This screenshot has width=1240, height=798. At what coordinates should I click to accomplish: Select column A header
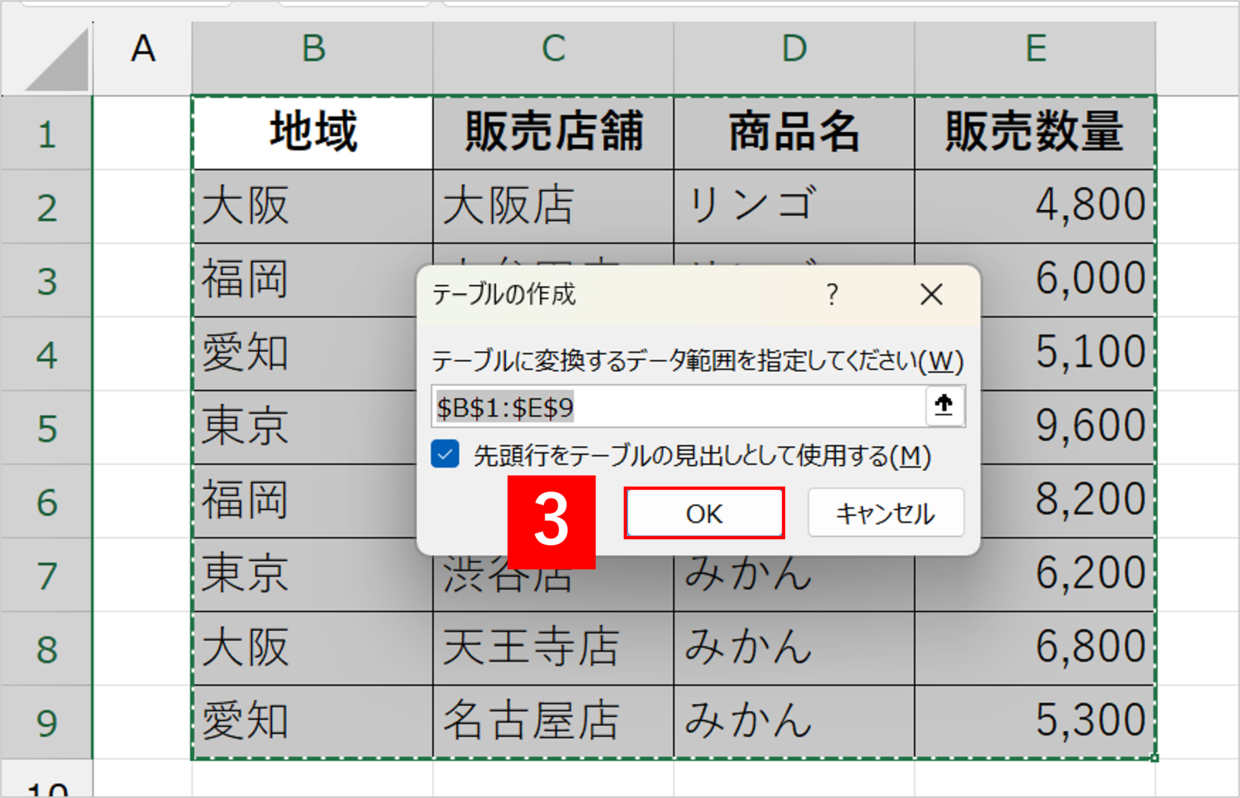coord(143,48)
